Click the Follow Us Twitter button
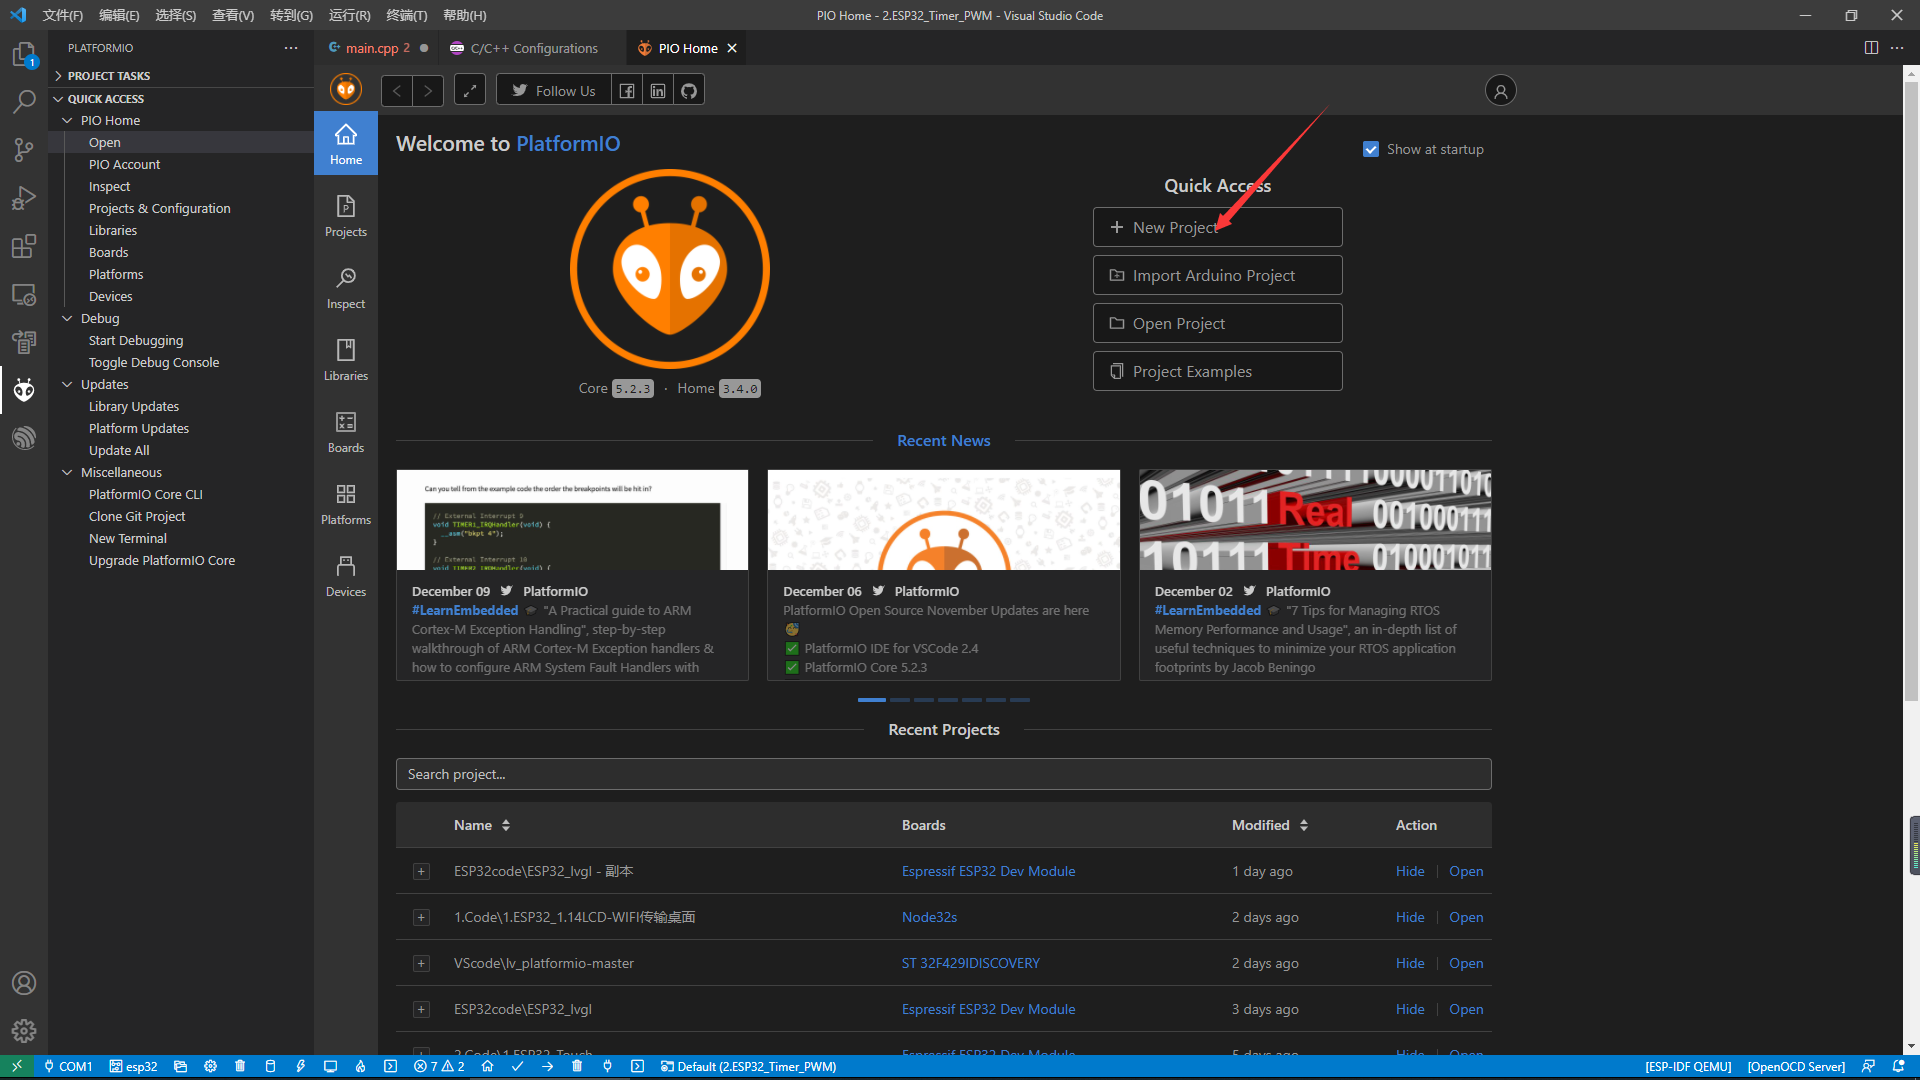 coord(553,91)
